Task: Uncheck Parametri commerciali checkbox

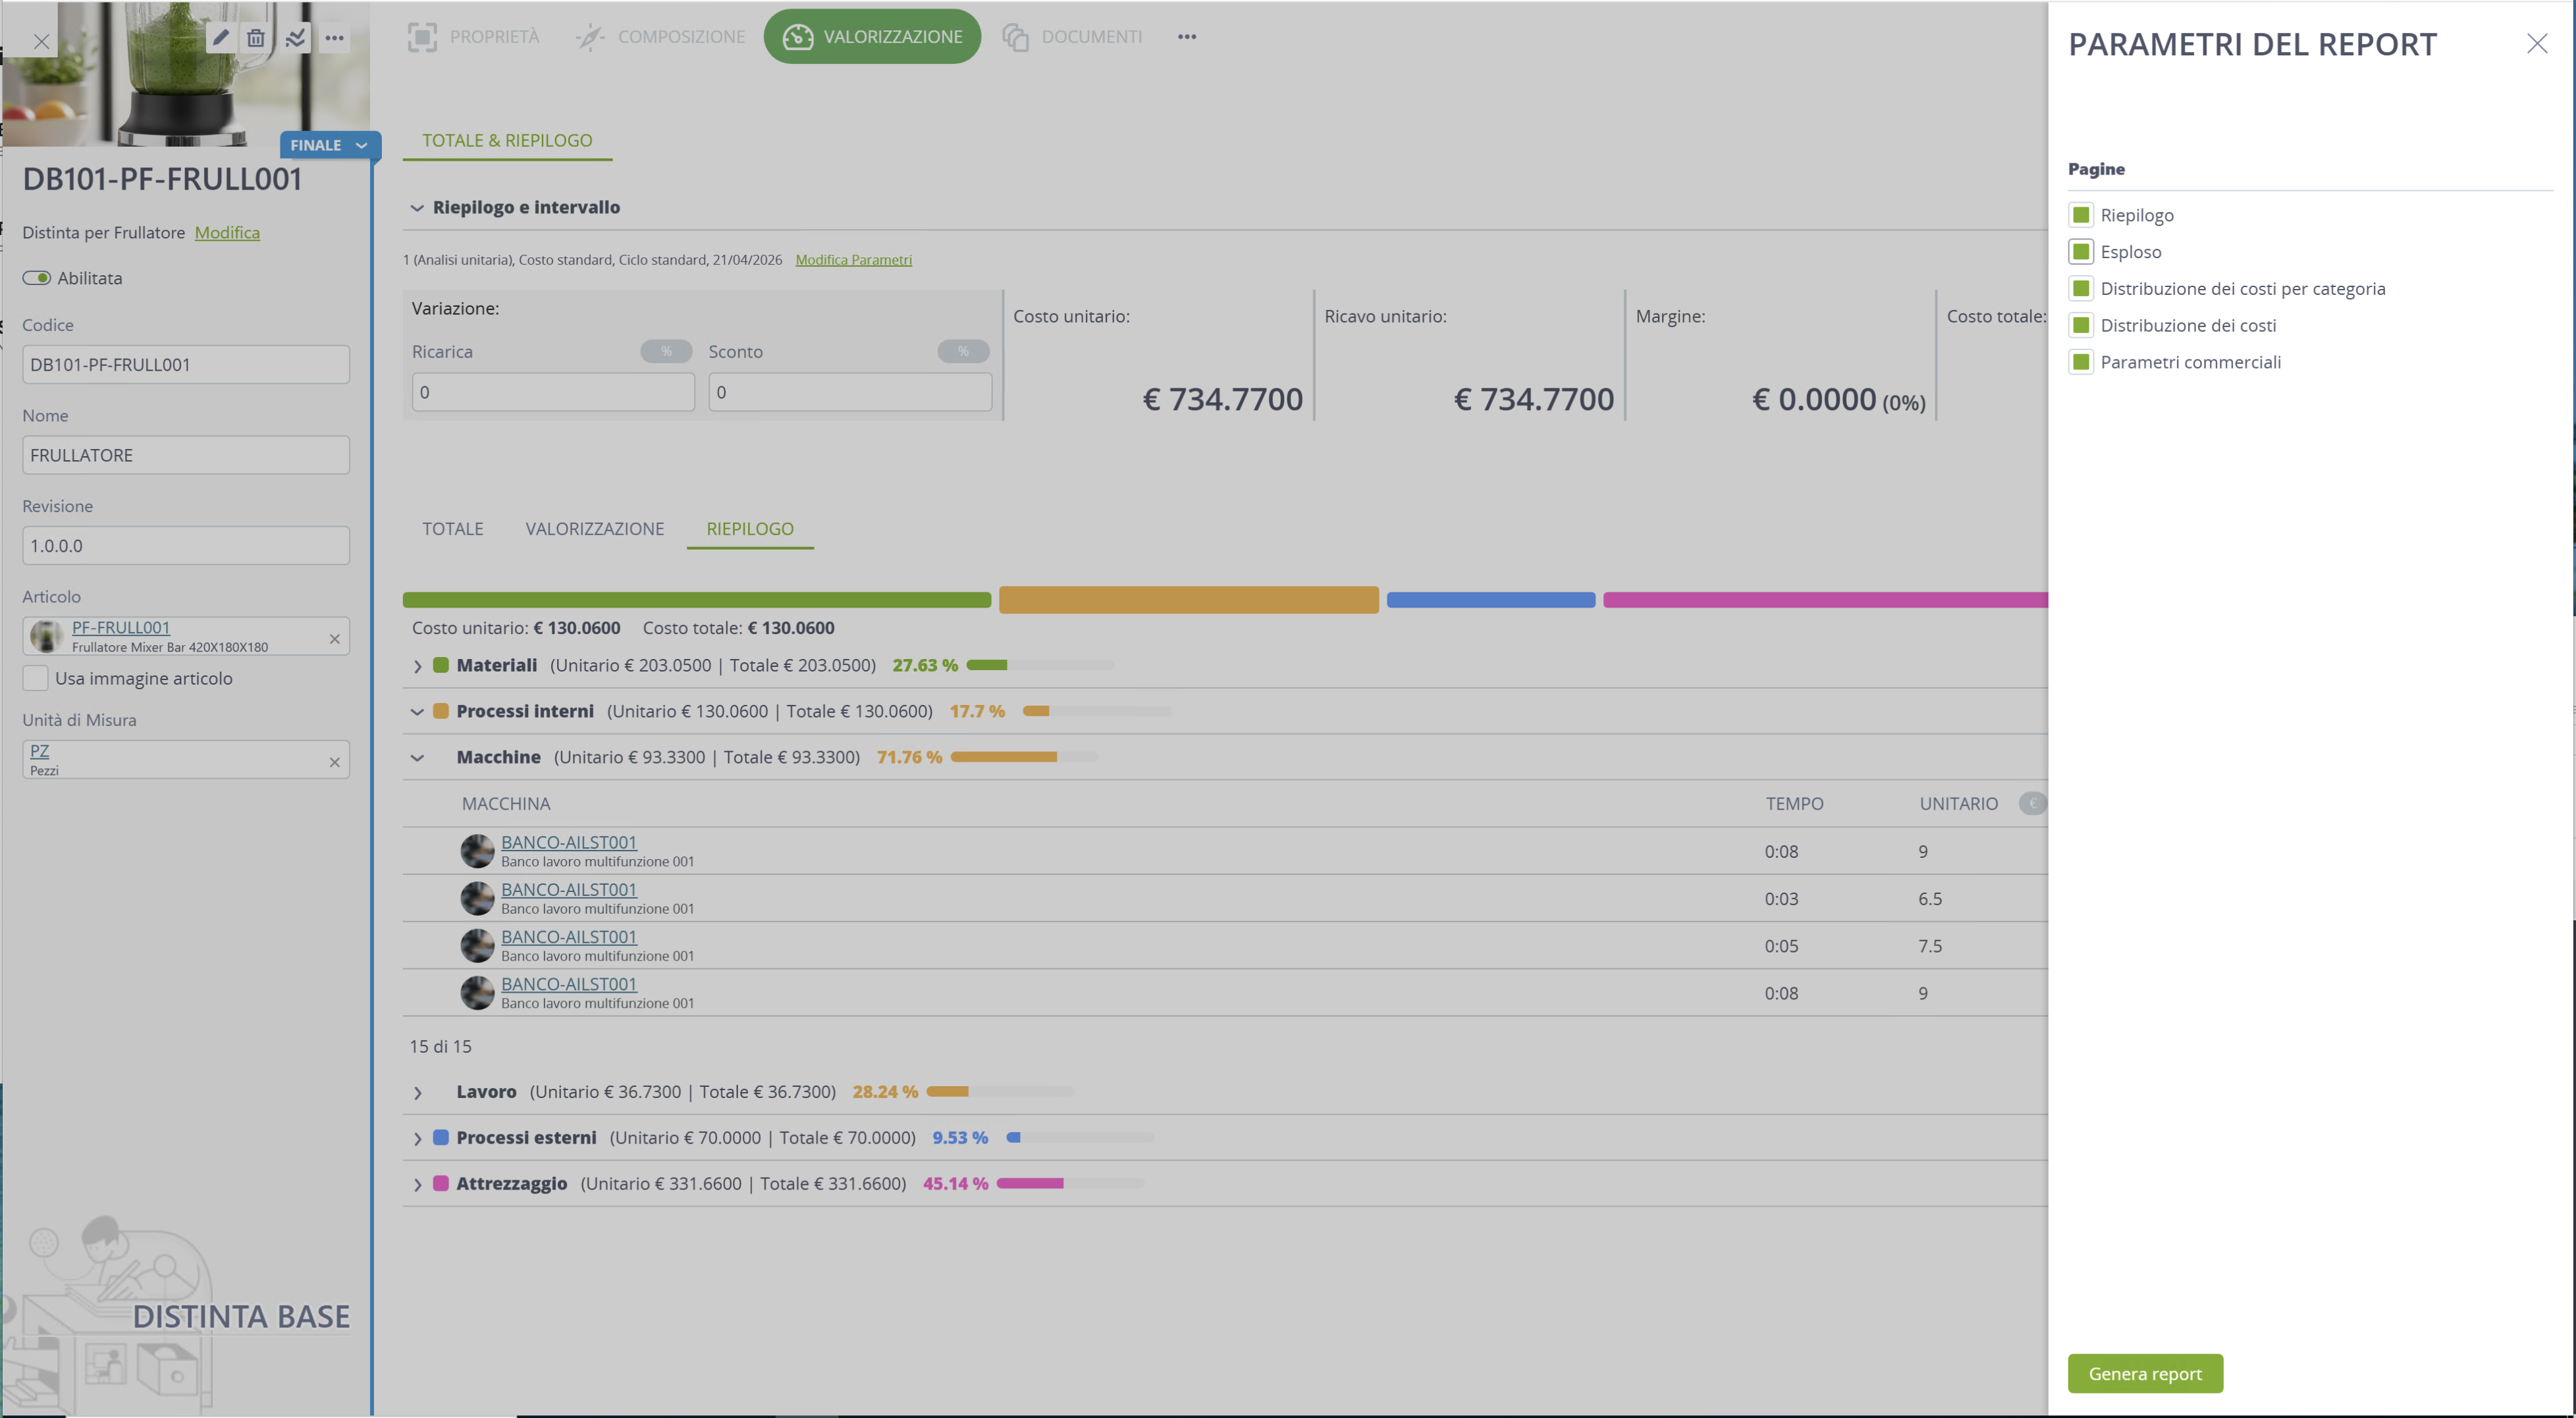Action: click(2081, 362)
